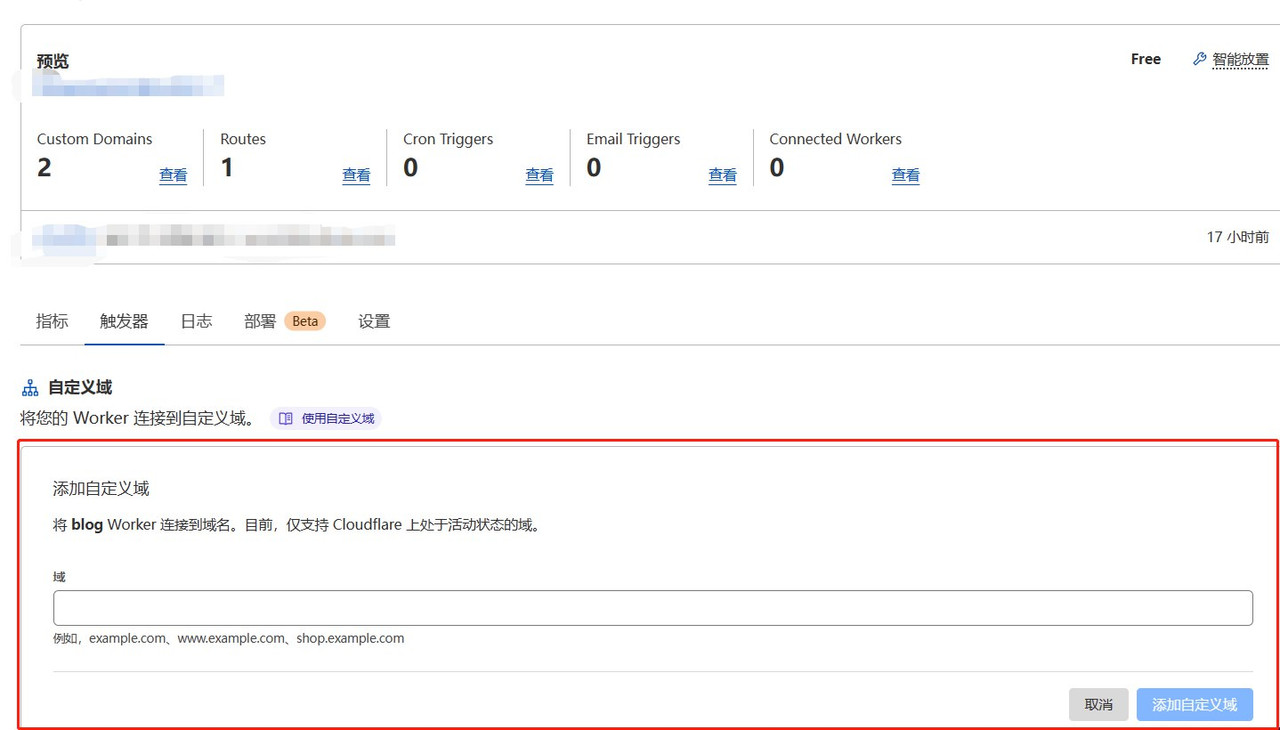
Task: Click the 取消 button
Action: [x=1098, y=704]
